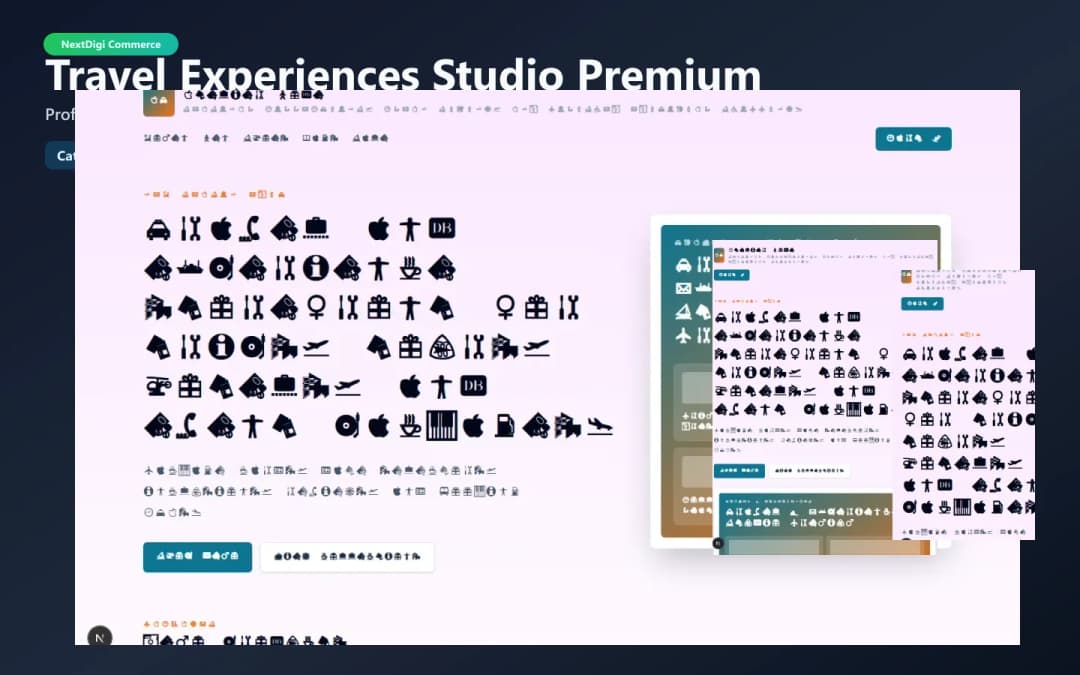Click the NextDigi Commerce badge
This screenshot has height=675, width=1080.
point(111,44)
